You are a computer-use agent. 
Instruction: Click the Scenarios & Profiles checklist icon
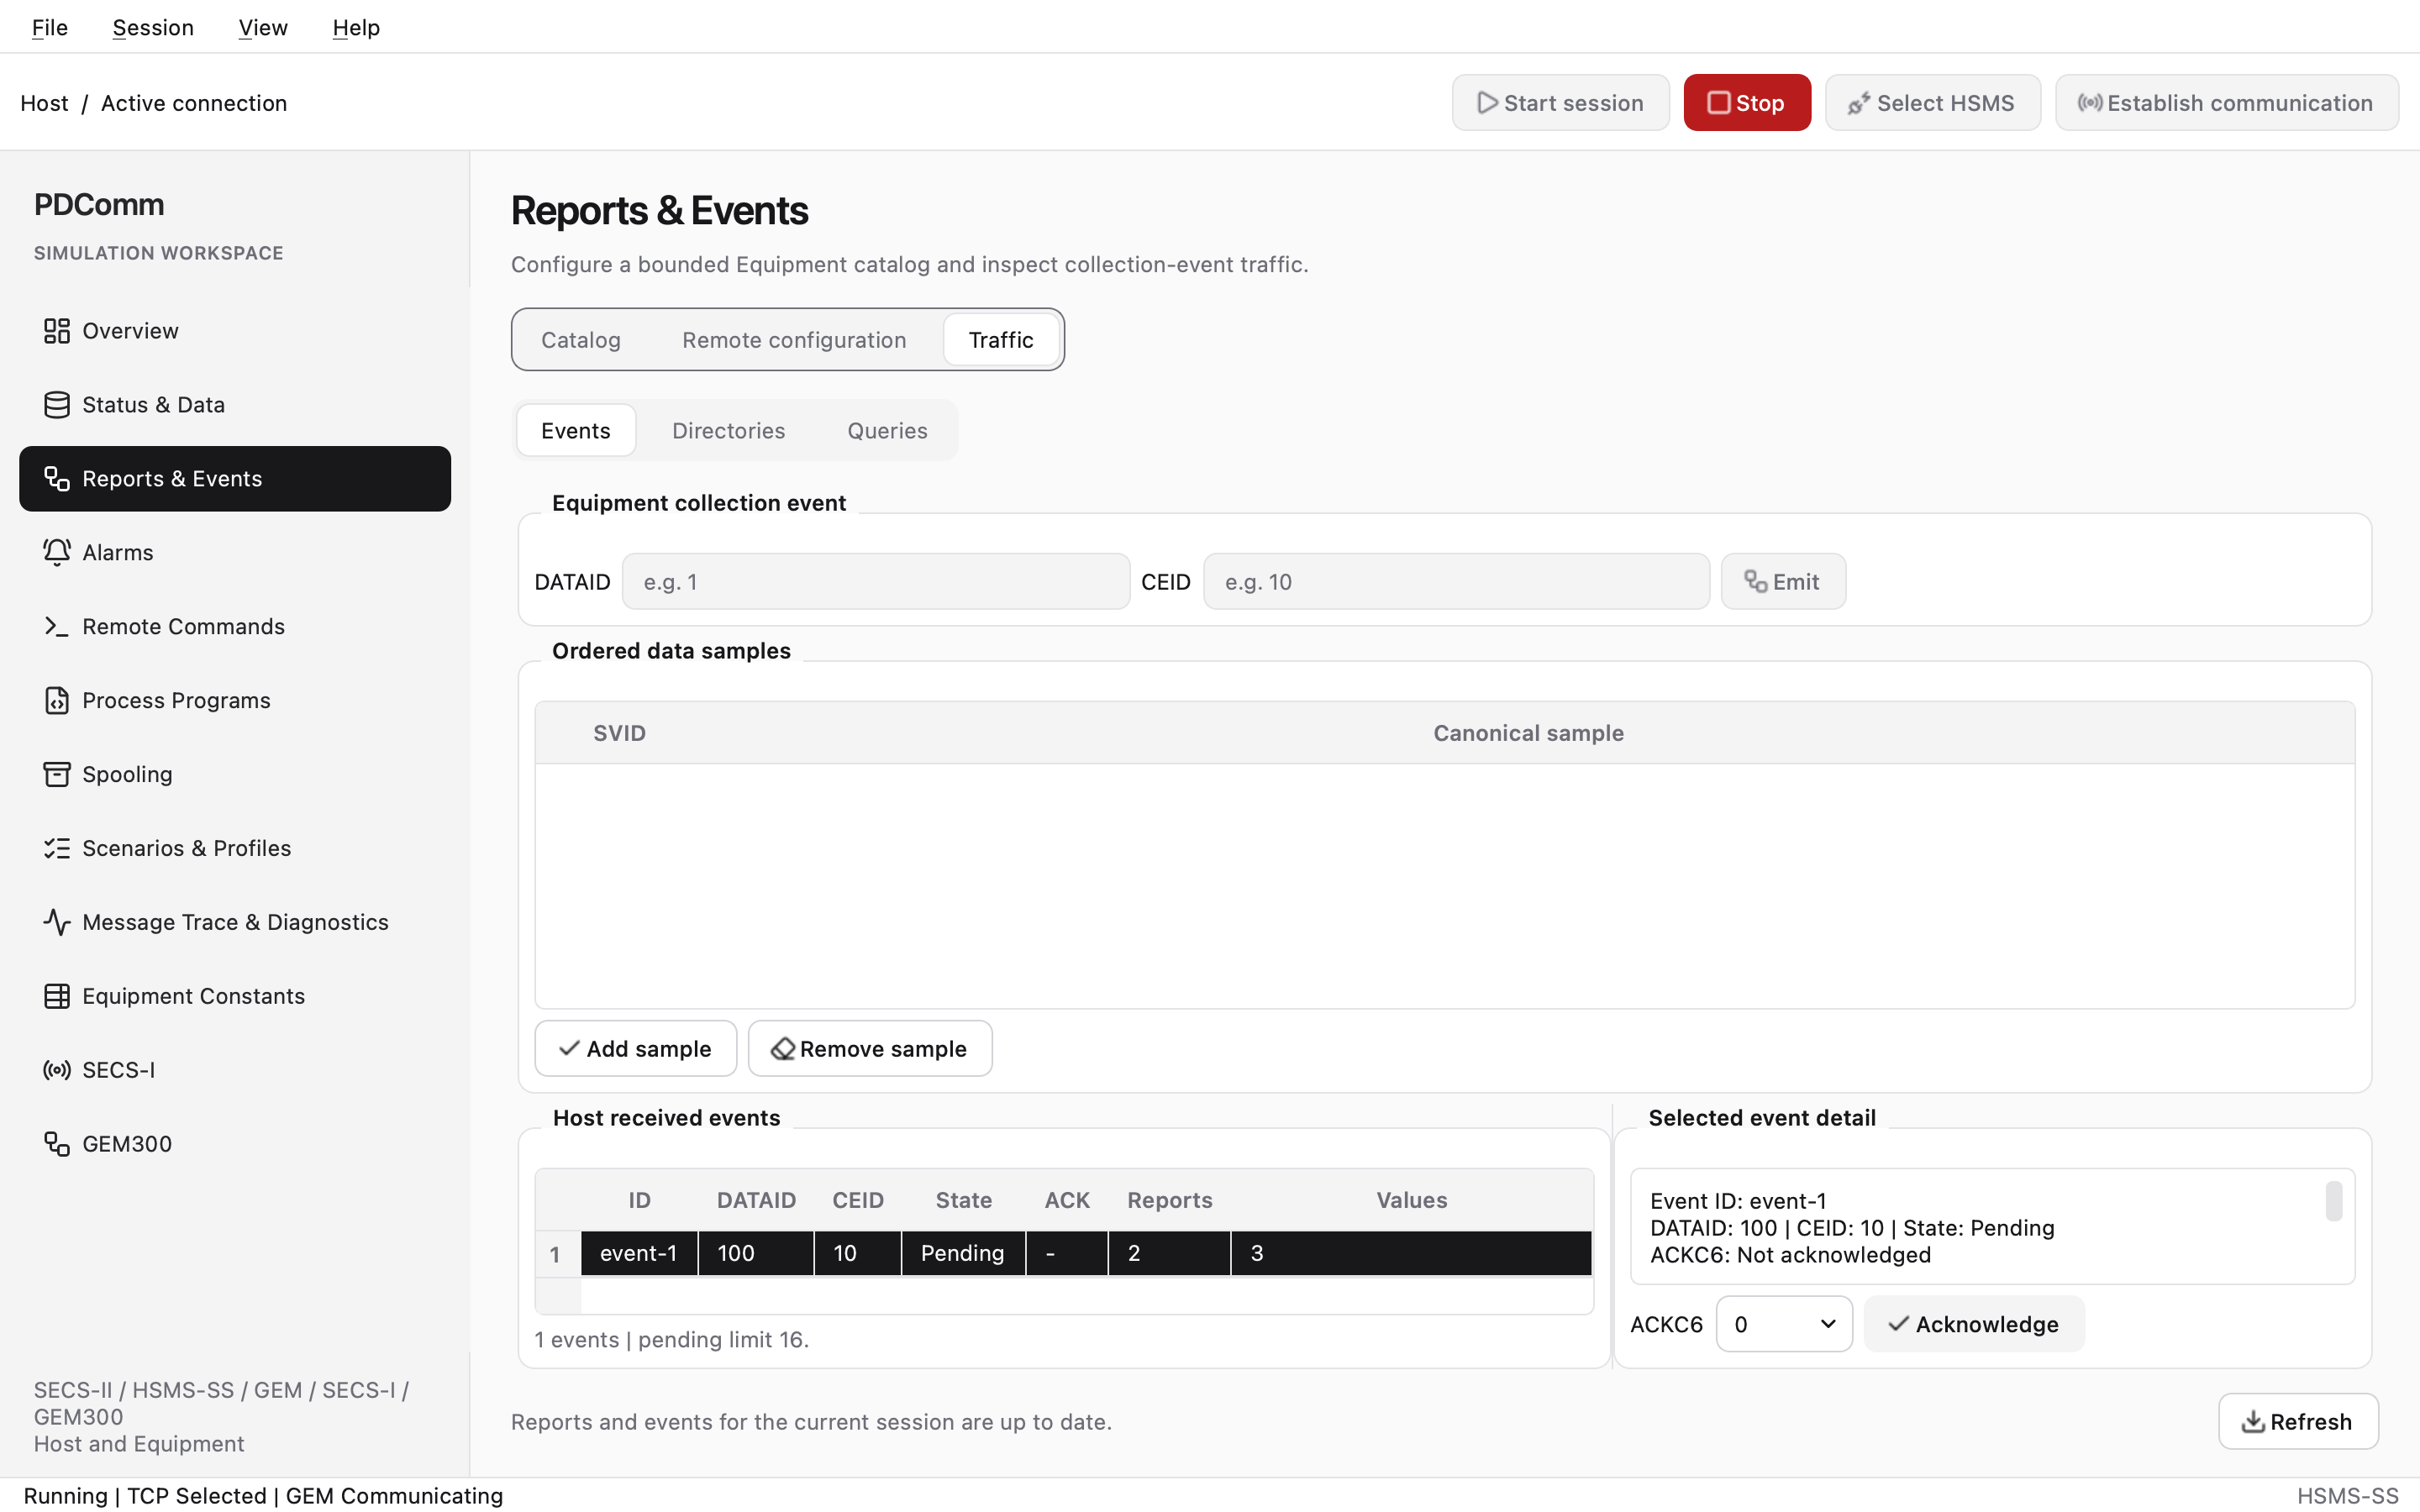point(57,849)
